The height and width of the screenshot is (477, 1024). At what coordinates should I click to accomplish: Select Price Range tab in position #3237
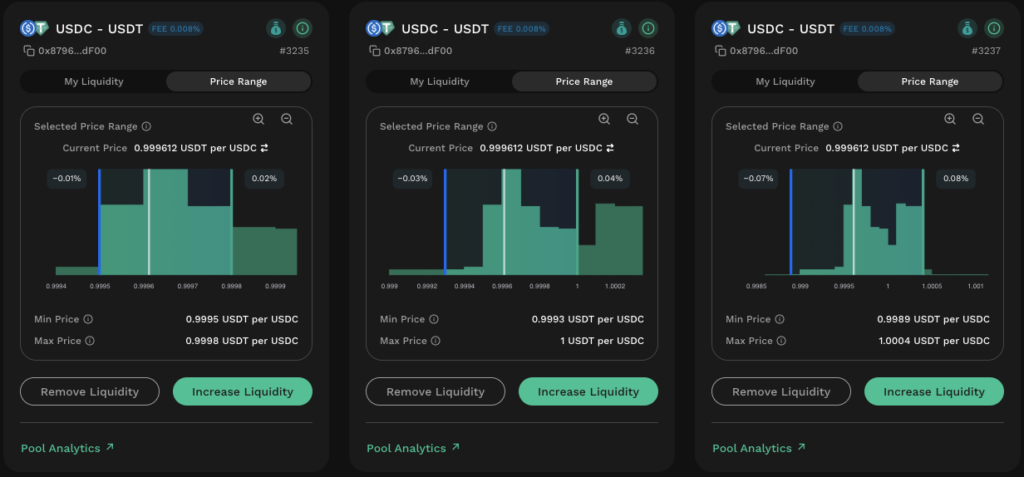click(x=930, y=82)
